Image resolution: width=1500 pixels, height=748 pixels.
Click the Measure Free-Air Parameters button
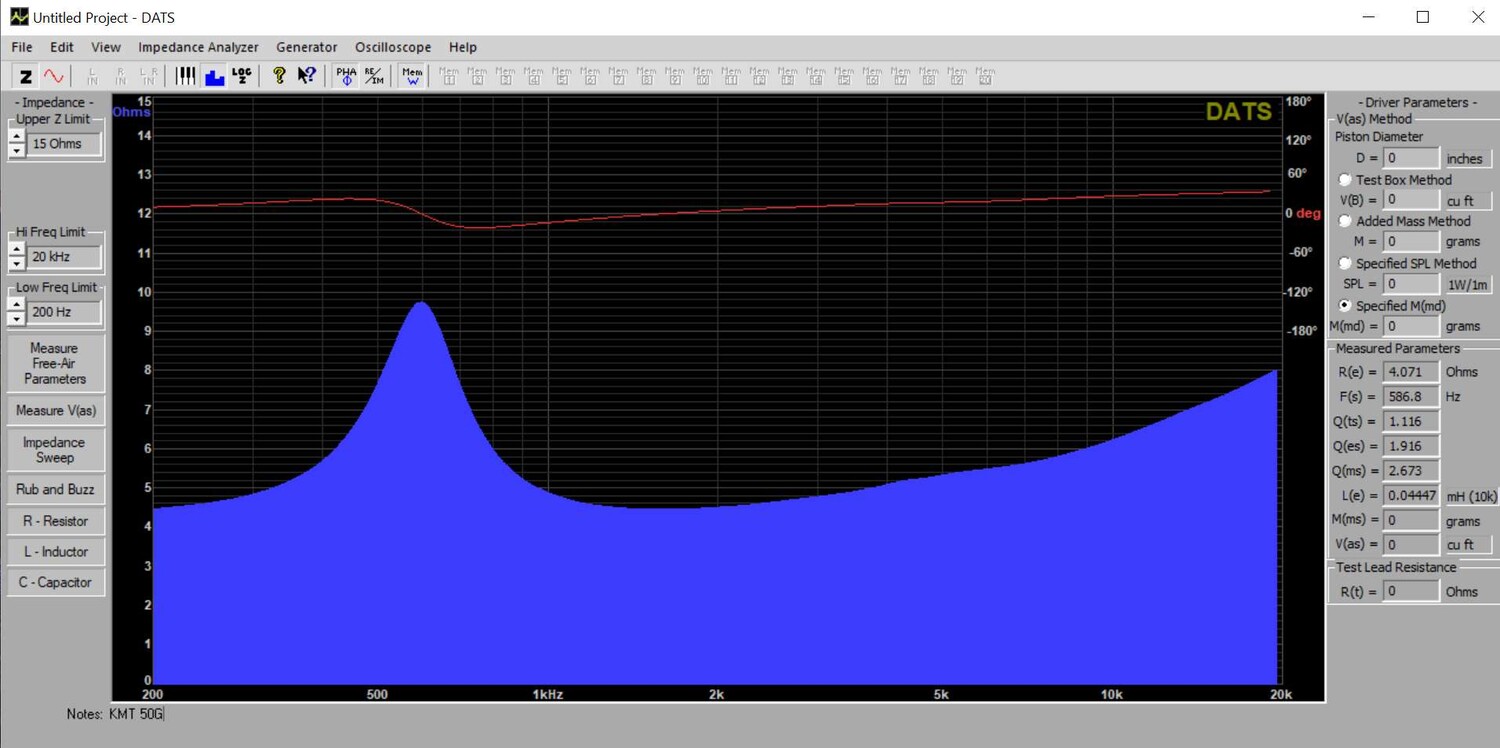[55, 363]
